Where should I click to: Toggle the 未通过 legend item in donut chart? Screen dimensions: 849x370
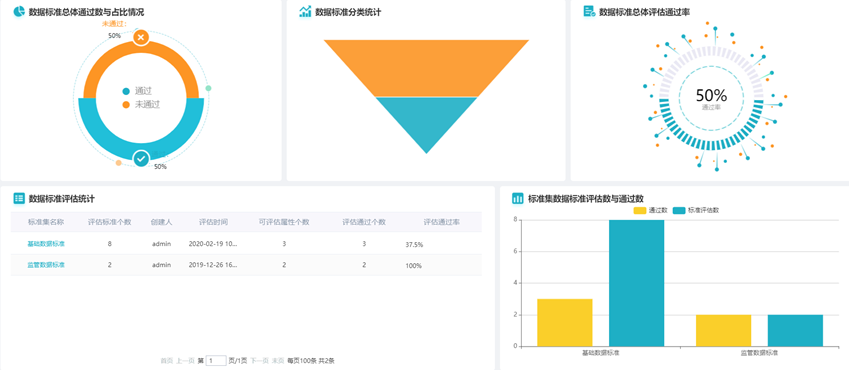(141, 105)
